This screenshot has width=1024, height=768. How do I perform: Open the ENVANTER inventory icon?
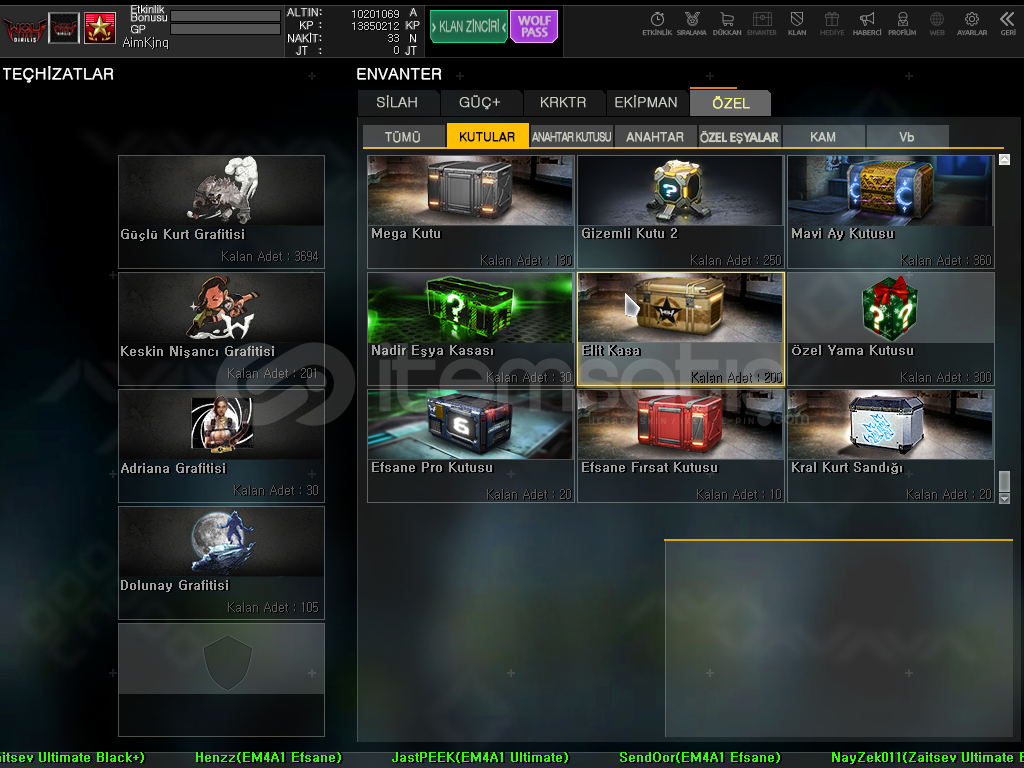point(761,24)
